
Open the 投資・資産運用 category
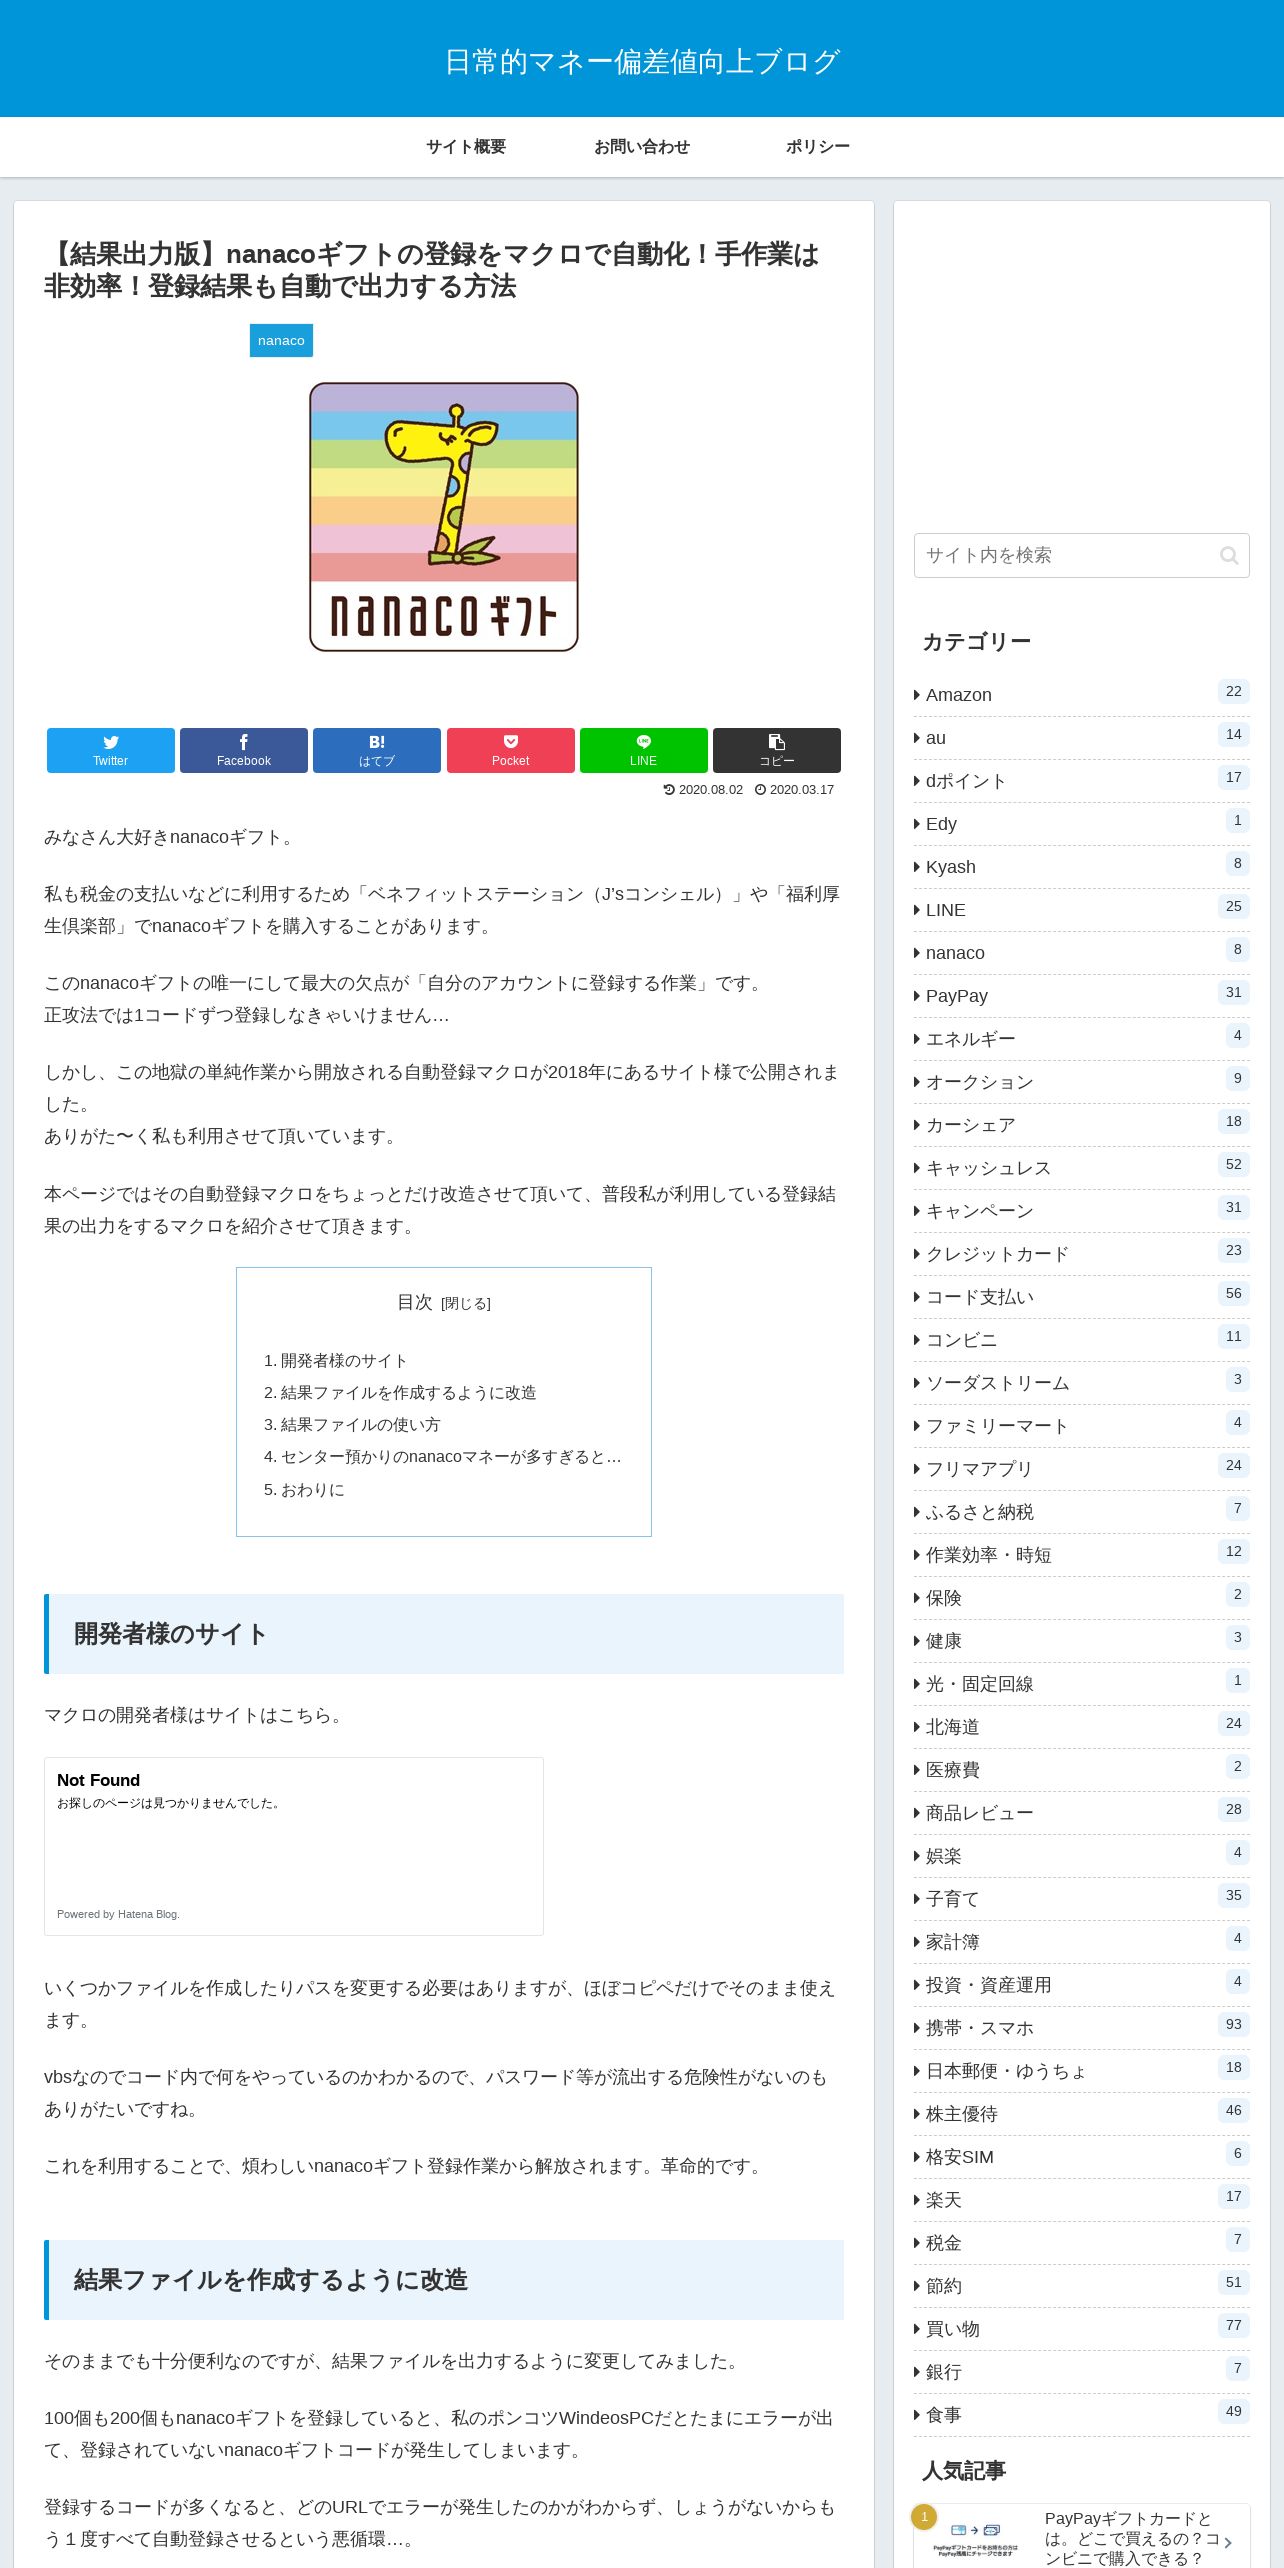point(1082,1985)
